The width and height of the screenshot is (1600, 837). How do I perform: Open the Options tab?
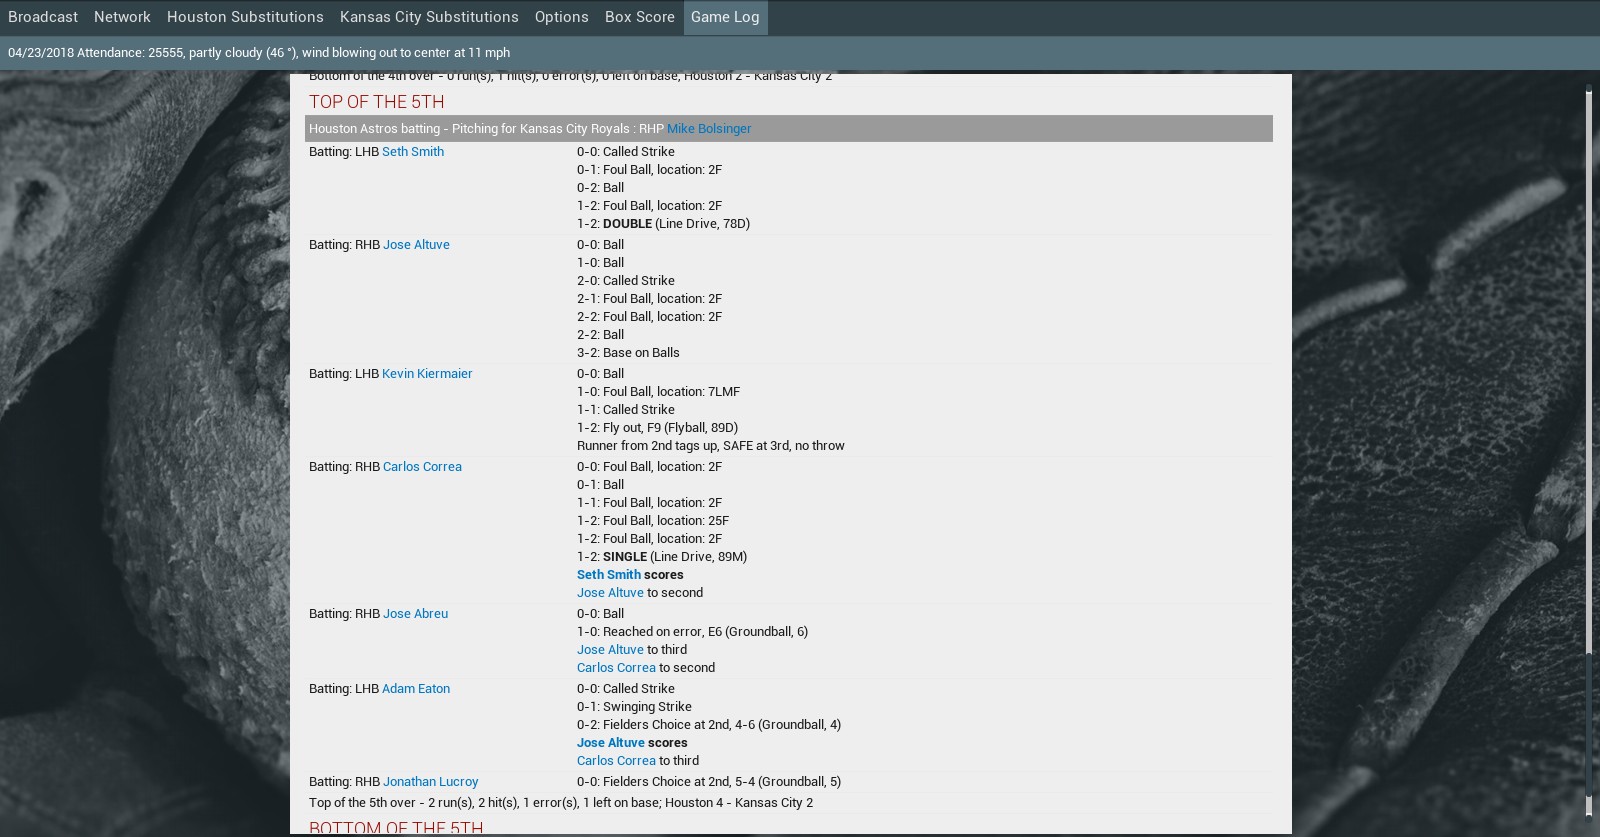[561, 17]
